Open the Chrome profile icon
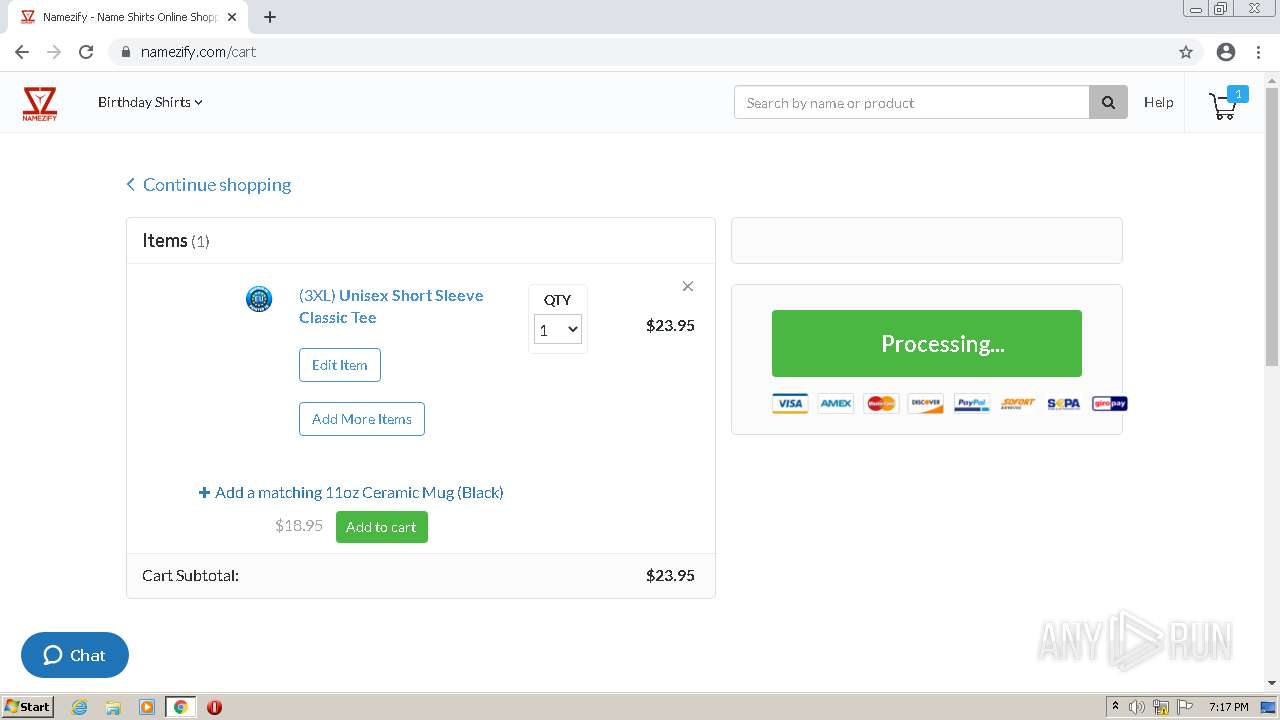Viewport: 1280px width, 720px height. point(1226,52)
